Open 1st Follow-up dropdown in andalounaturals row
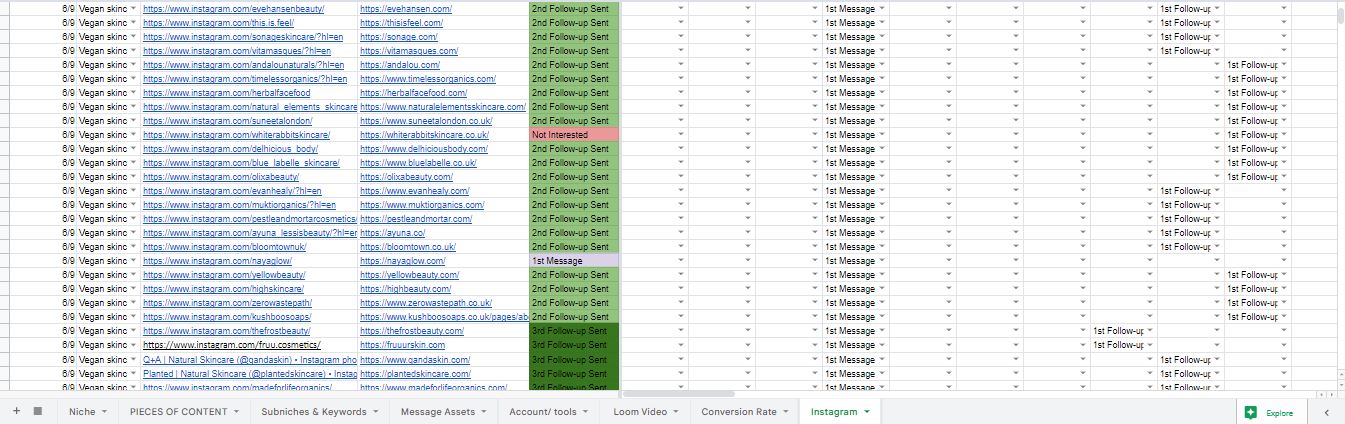Viewport: 1345px width, 424px height. coord(1283,65)
